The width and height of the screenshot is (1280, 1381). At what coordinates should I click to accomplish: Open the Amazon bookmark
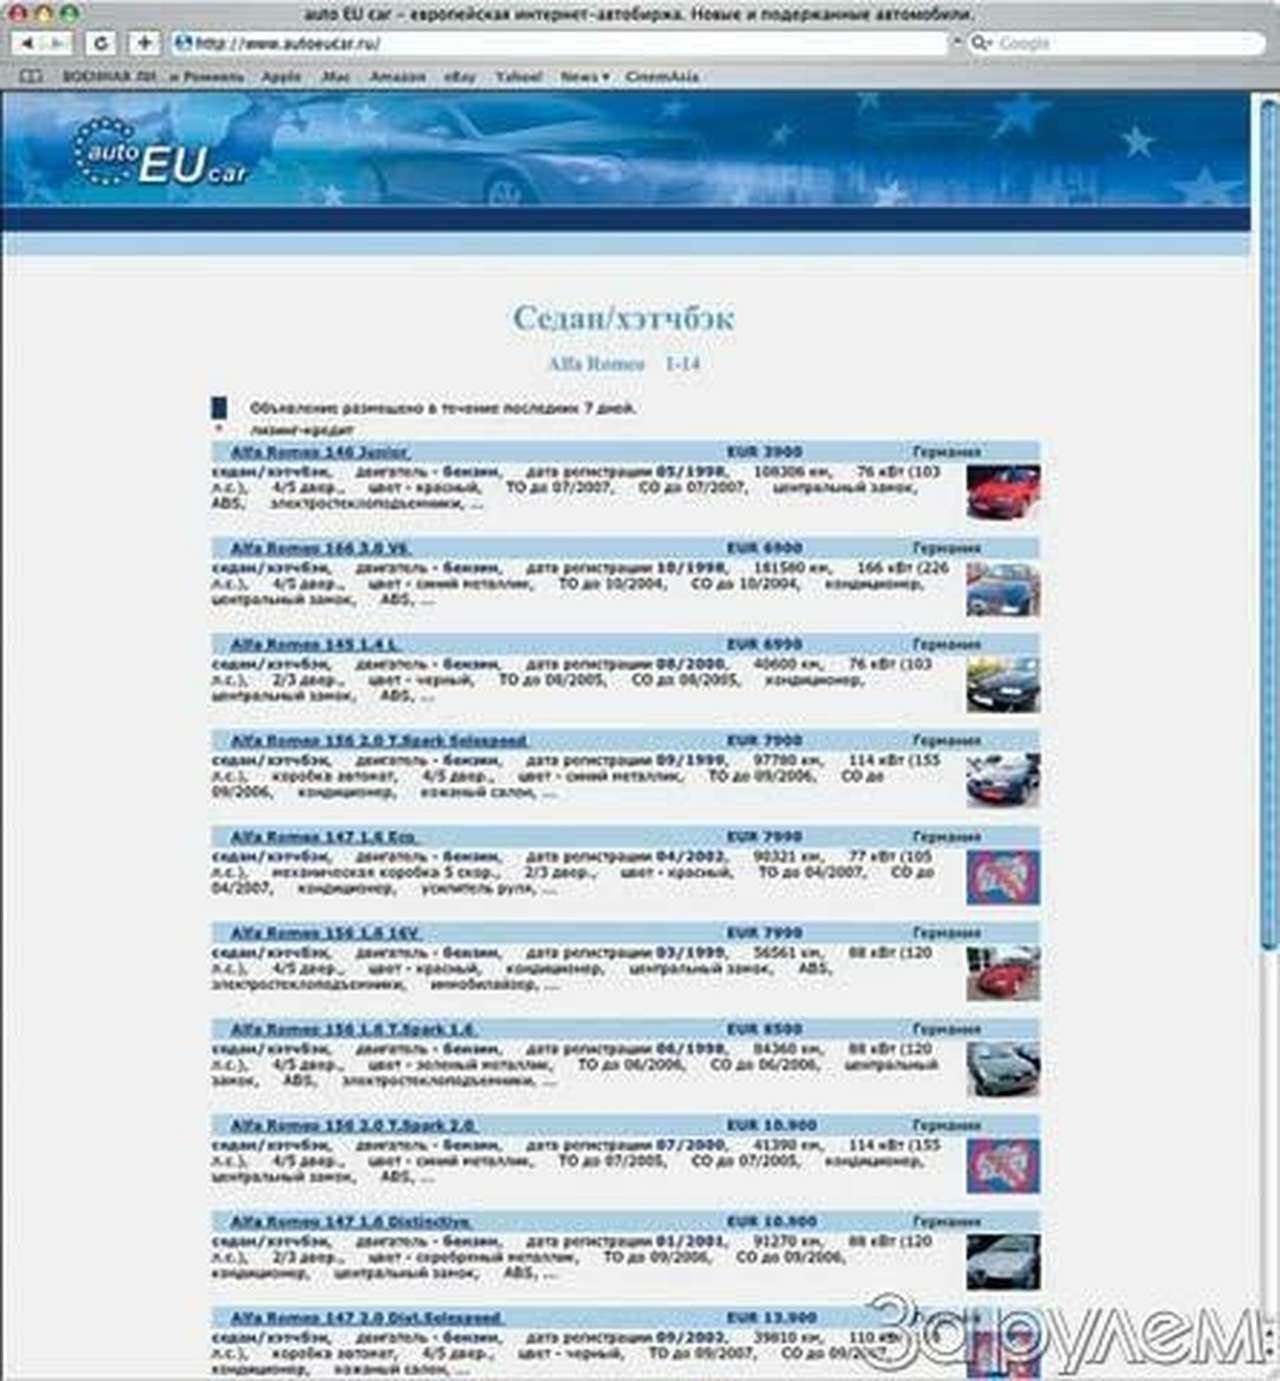click(397, 77)
